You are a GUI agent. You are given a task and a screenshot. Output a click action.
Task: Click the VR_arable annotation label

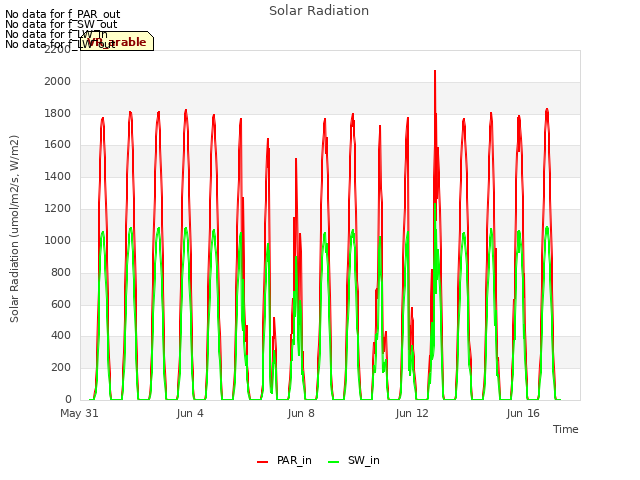click(x=117, y=42)
